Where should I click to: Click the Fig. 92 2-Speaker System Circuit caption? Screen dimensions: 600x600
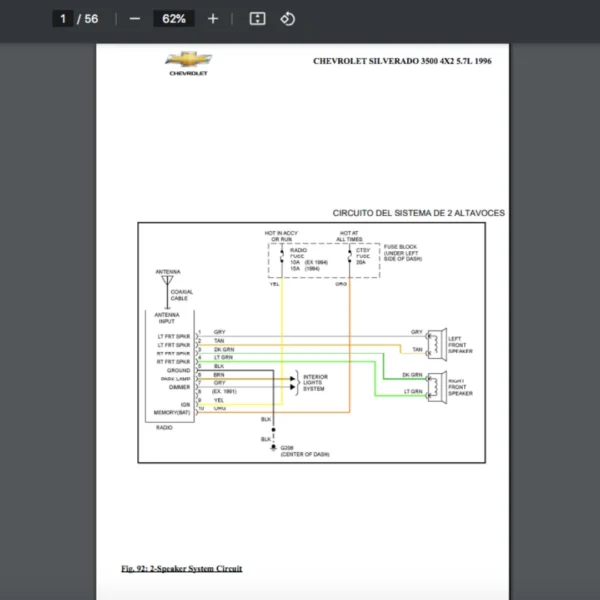[181, 568]
